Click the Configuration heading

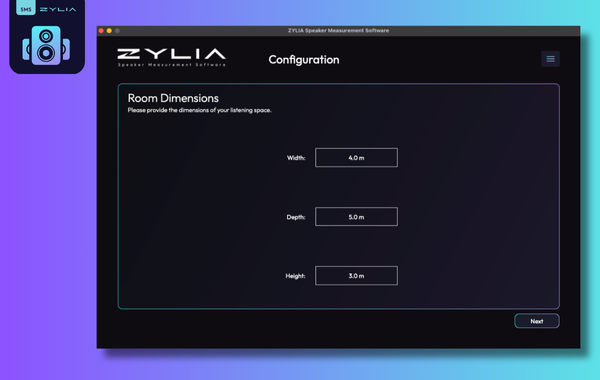304,60
